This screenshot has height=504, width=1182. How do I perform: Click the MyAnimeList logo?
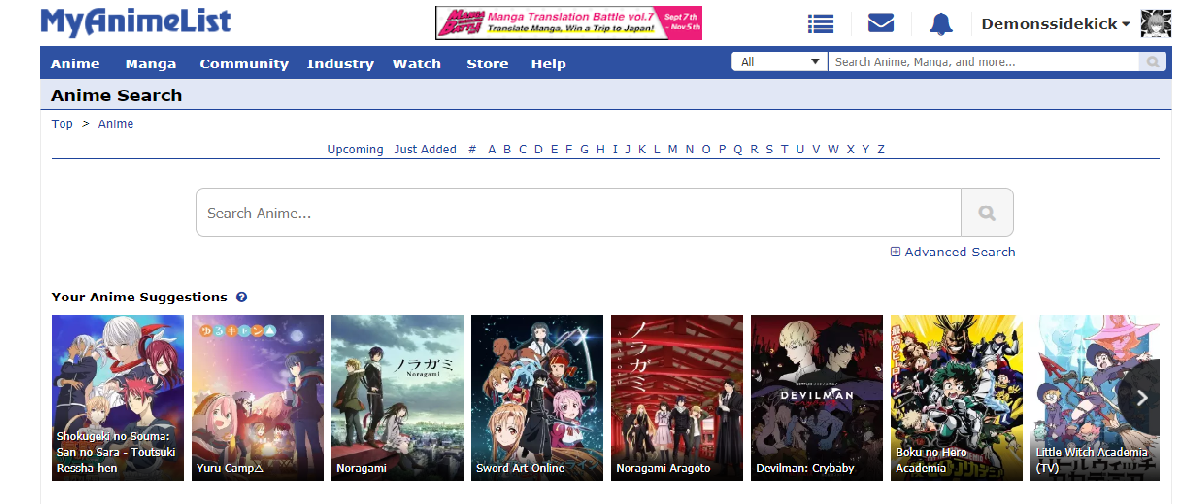click(x=136, y=23)
